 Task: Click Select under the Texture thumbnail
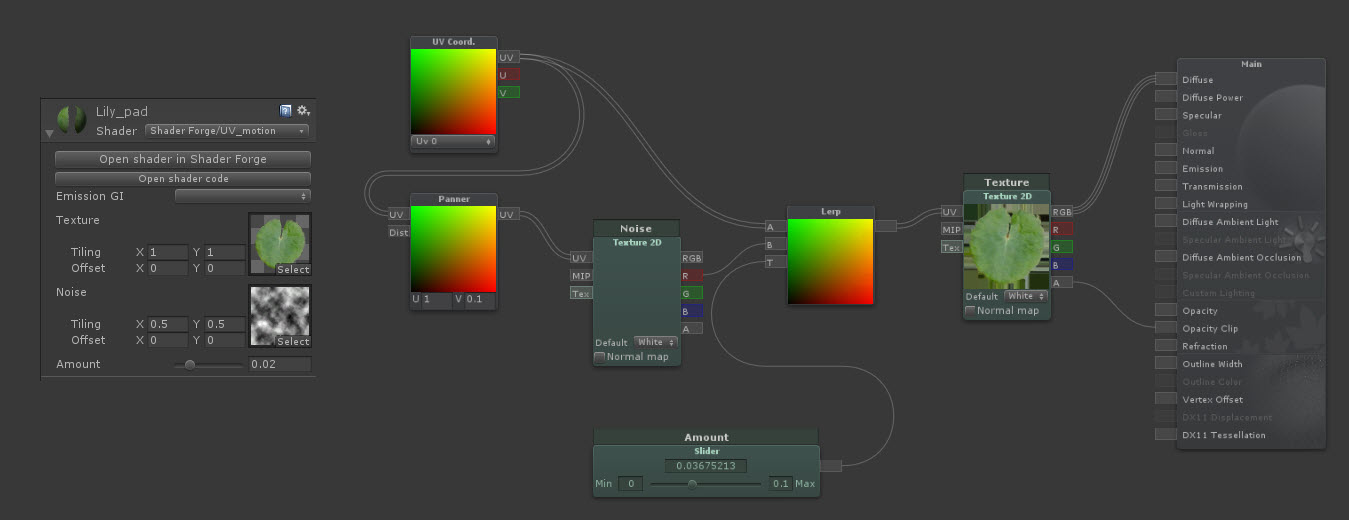tap(293, 270)
